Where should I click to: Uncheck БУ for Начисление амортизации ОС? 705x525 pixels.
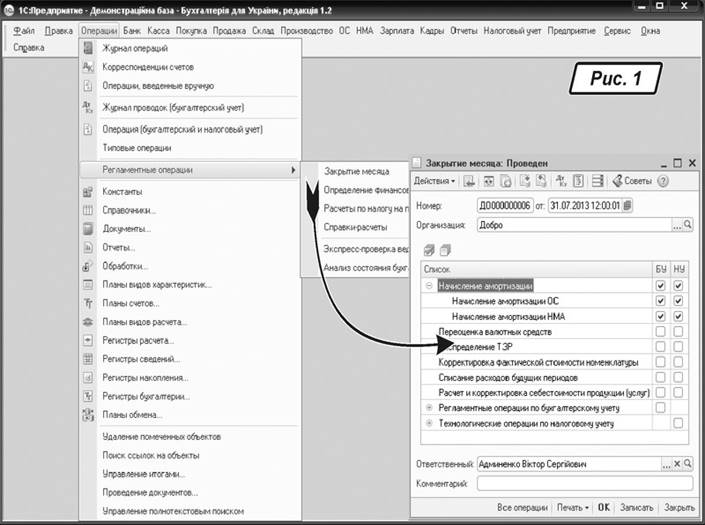(x=660, y=301)
